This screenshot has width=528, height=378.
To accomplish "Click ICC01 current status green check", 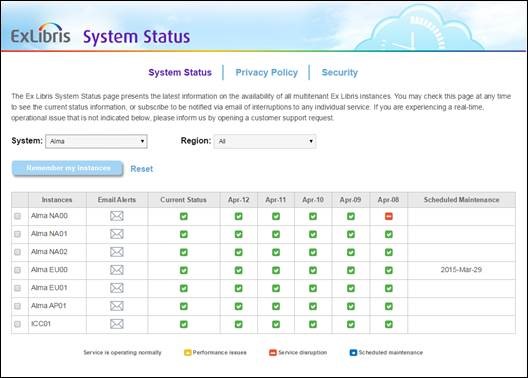I will click(184, 324).
